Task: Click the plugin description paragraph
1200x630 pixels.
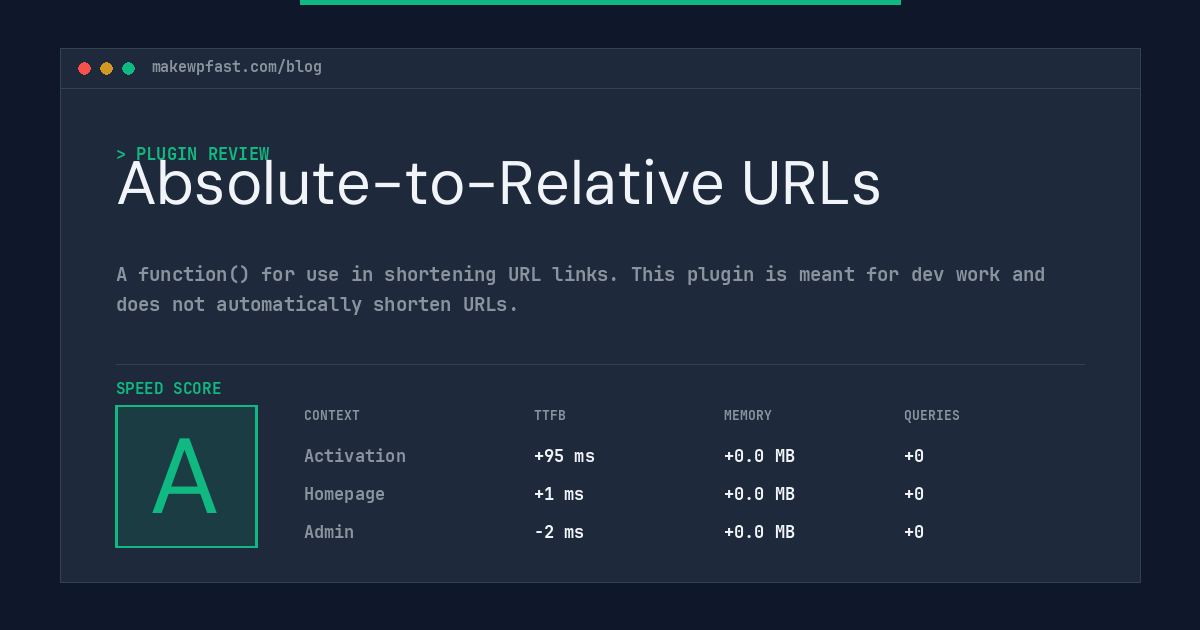Action: [580, 289]
